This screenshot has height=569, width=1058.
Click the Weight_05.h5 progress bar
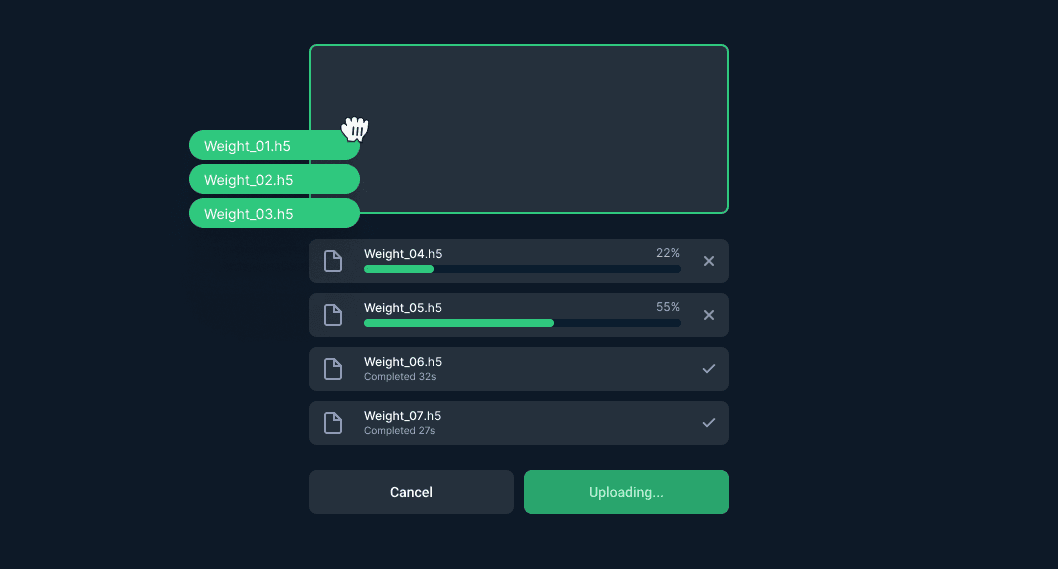click(522, 323)
